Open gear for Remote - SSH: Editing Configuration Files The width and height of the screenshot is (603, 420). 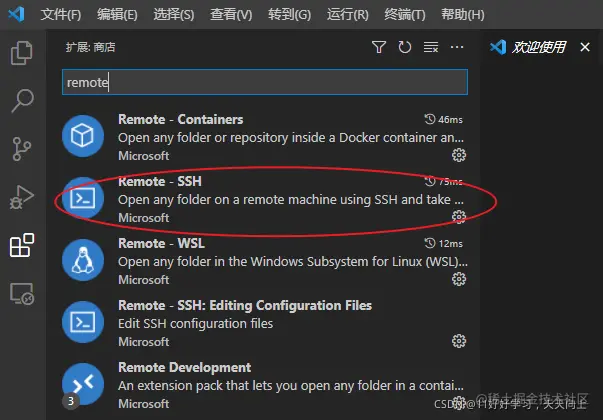pyautogui.click(x=458, y=341)
